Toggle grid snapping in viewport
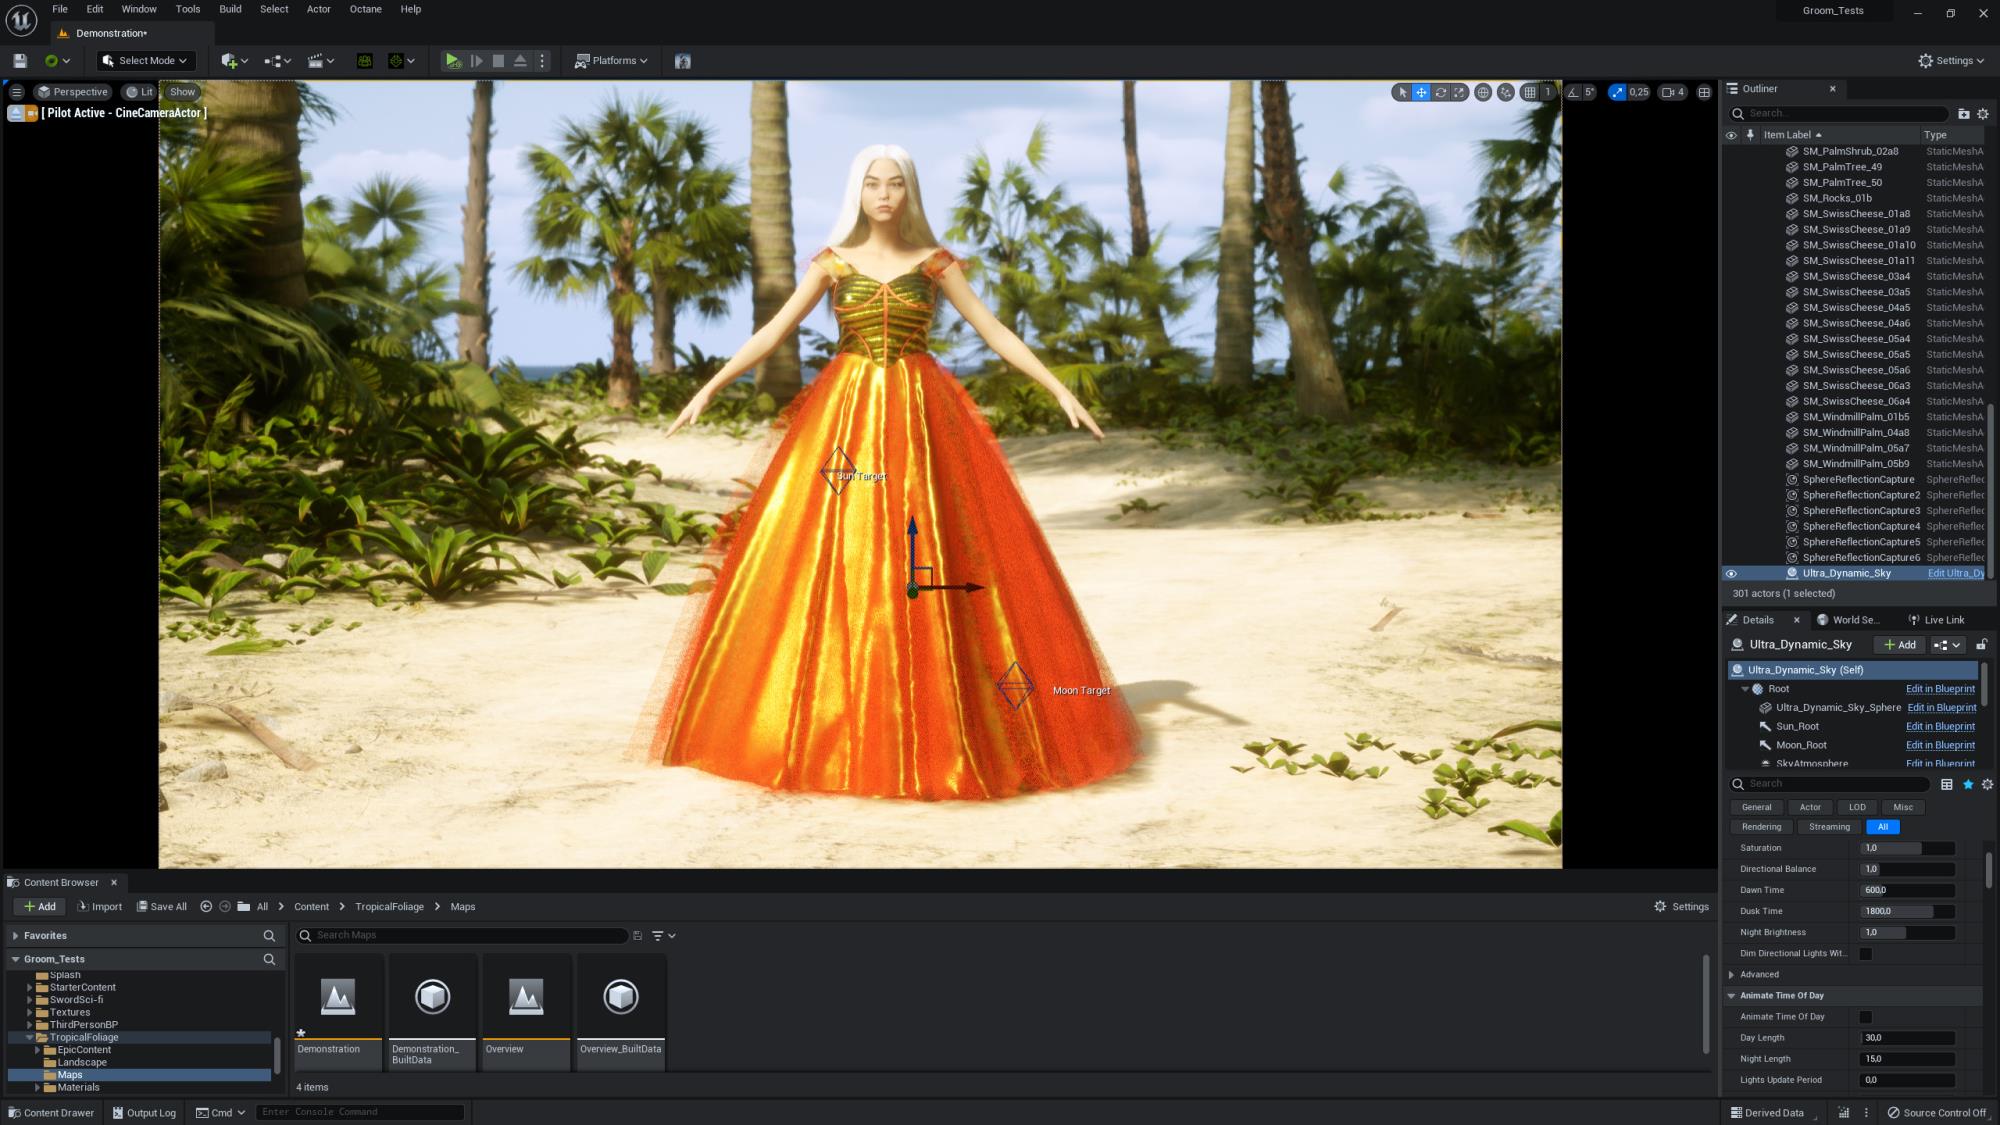 click(x=1529, y=92)
